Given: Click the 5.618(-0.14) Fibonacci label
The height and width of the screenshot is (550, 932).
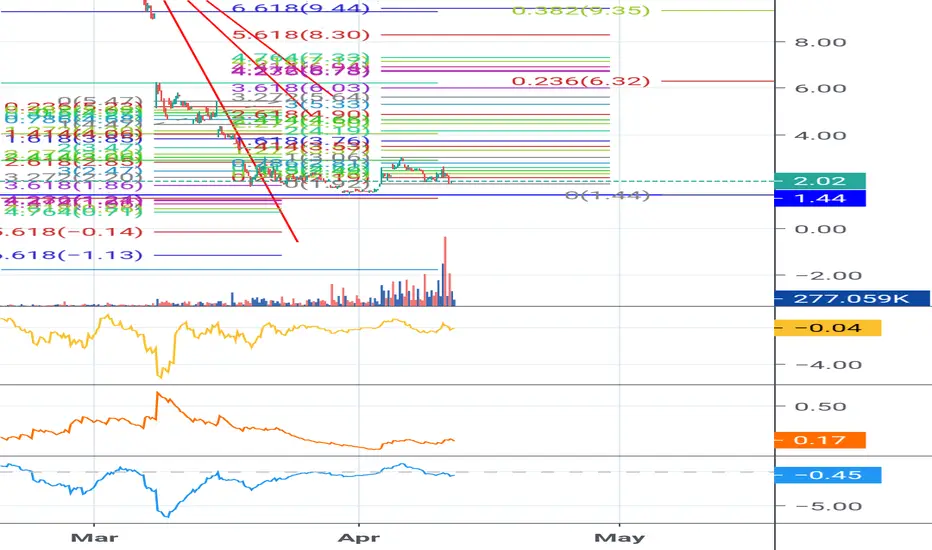Looking at the screenshot, I should (x=71, y=232).
